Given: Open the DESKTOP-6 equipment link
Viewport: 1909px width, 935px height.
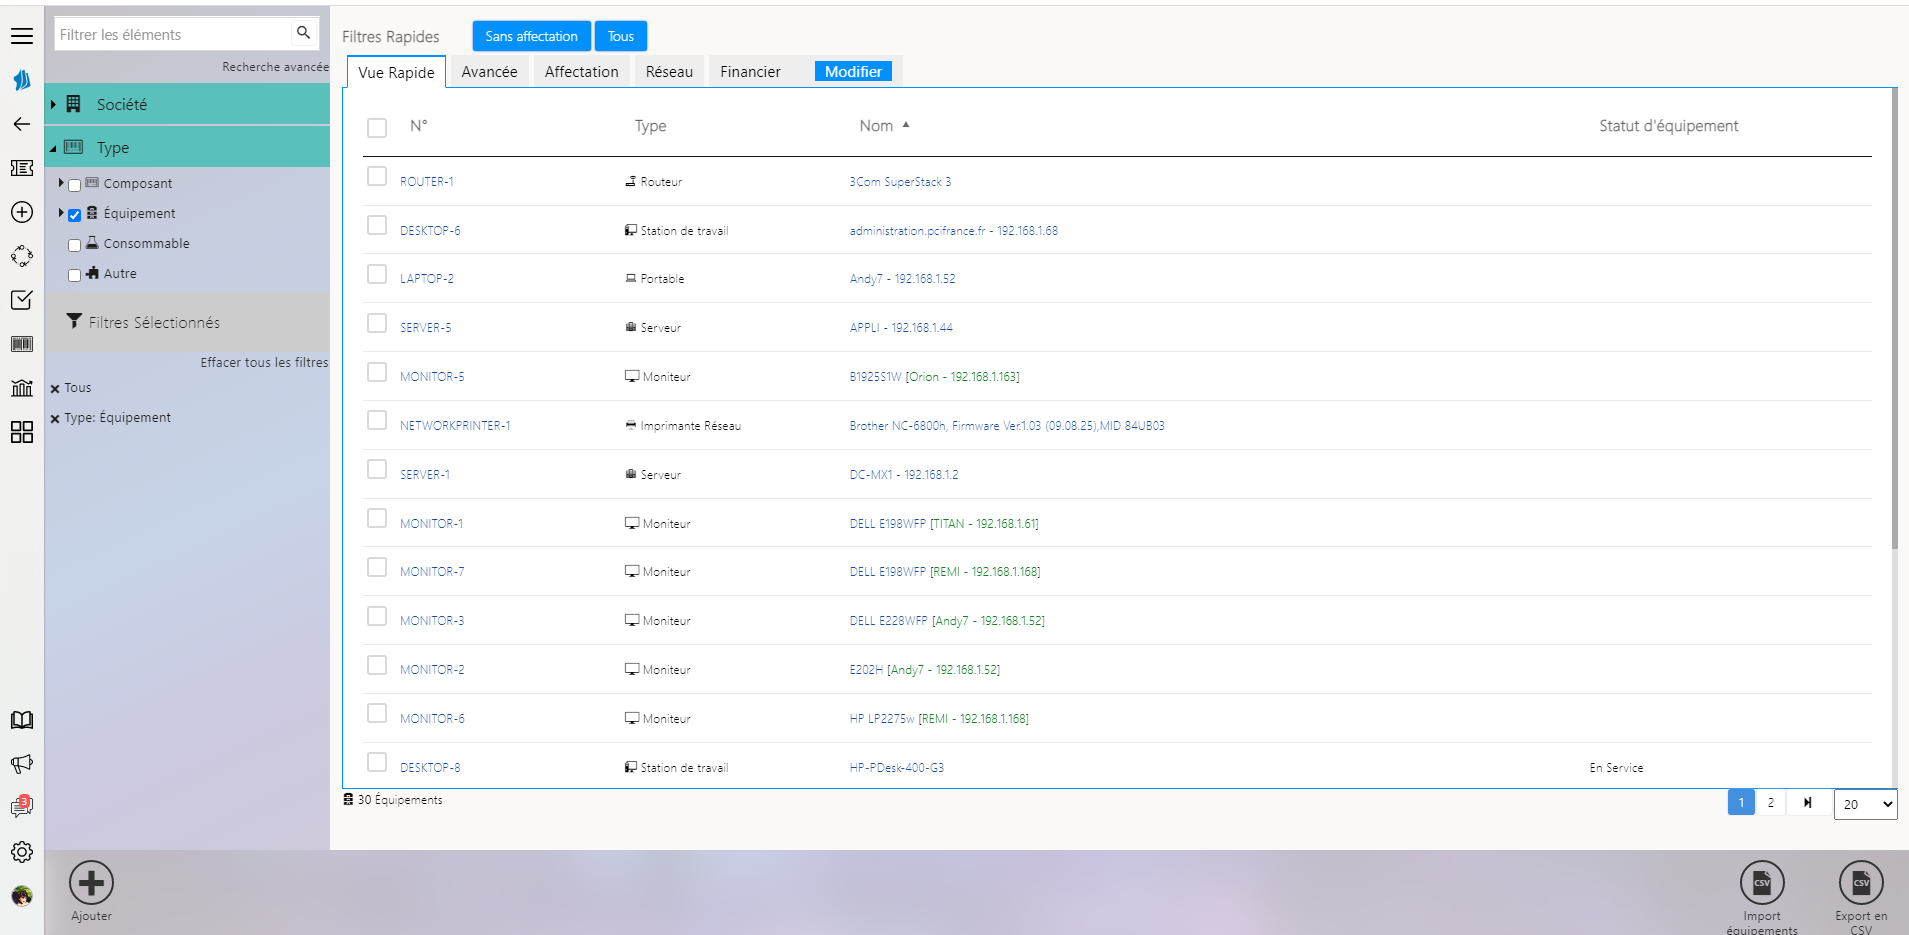Looking at the screenshot, I should 430,231.
